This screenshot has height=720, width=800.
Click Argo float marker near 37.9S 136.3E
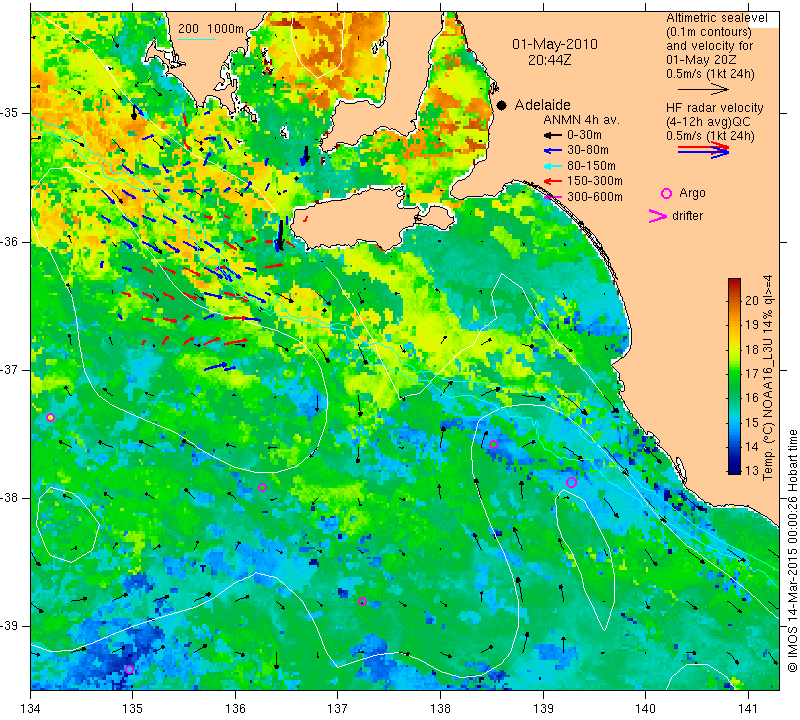[x=262, y=487]
